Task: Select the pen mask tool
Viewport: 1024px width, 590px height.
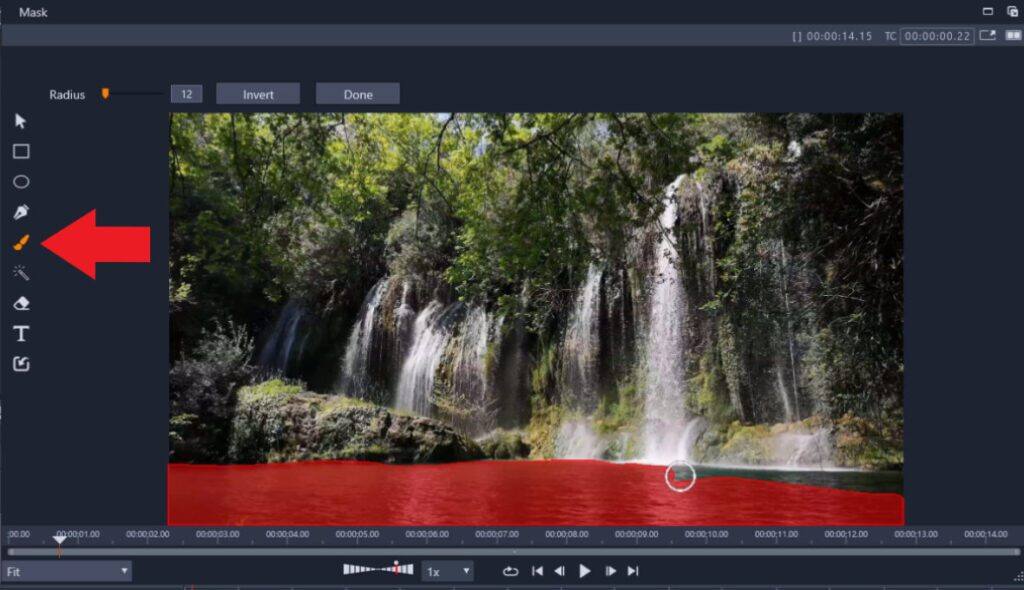Action: (x=21, y=211)
